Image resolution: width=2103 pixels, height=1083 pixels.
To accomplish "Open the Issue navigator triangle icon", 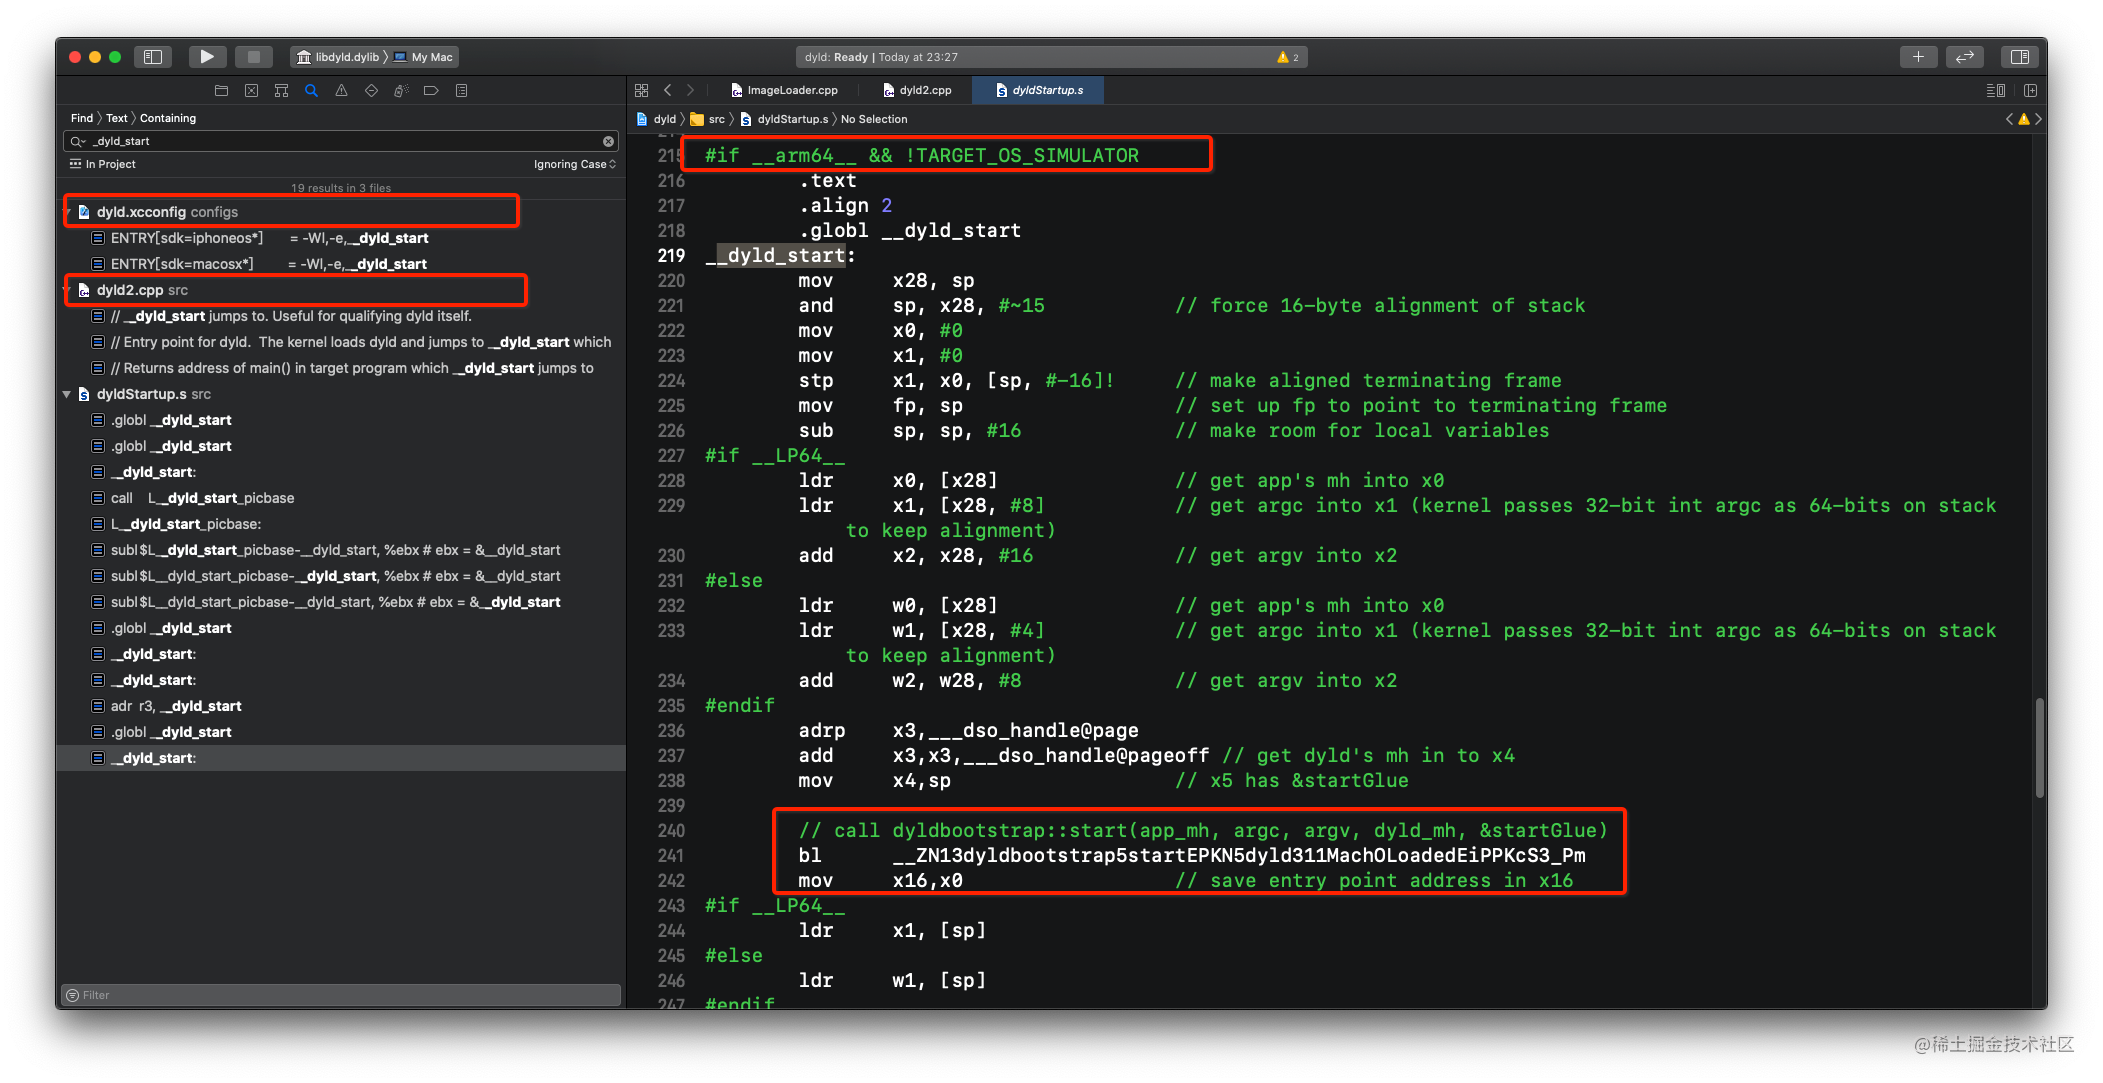I will coord(342,91).
